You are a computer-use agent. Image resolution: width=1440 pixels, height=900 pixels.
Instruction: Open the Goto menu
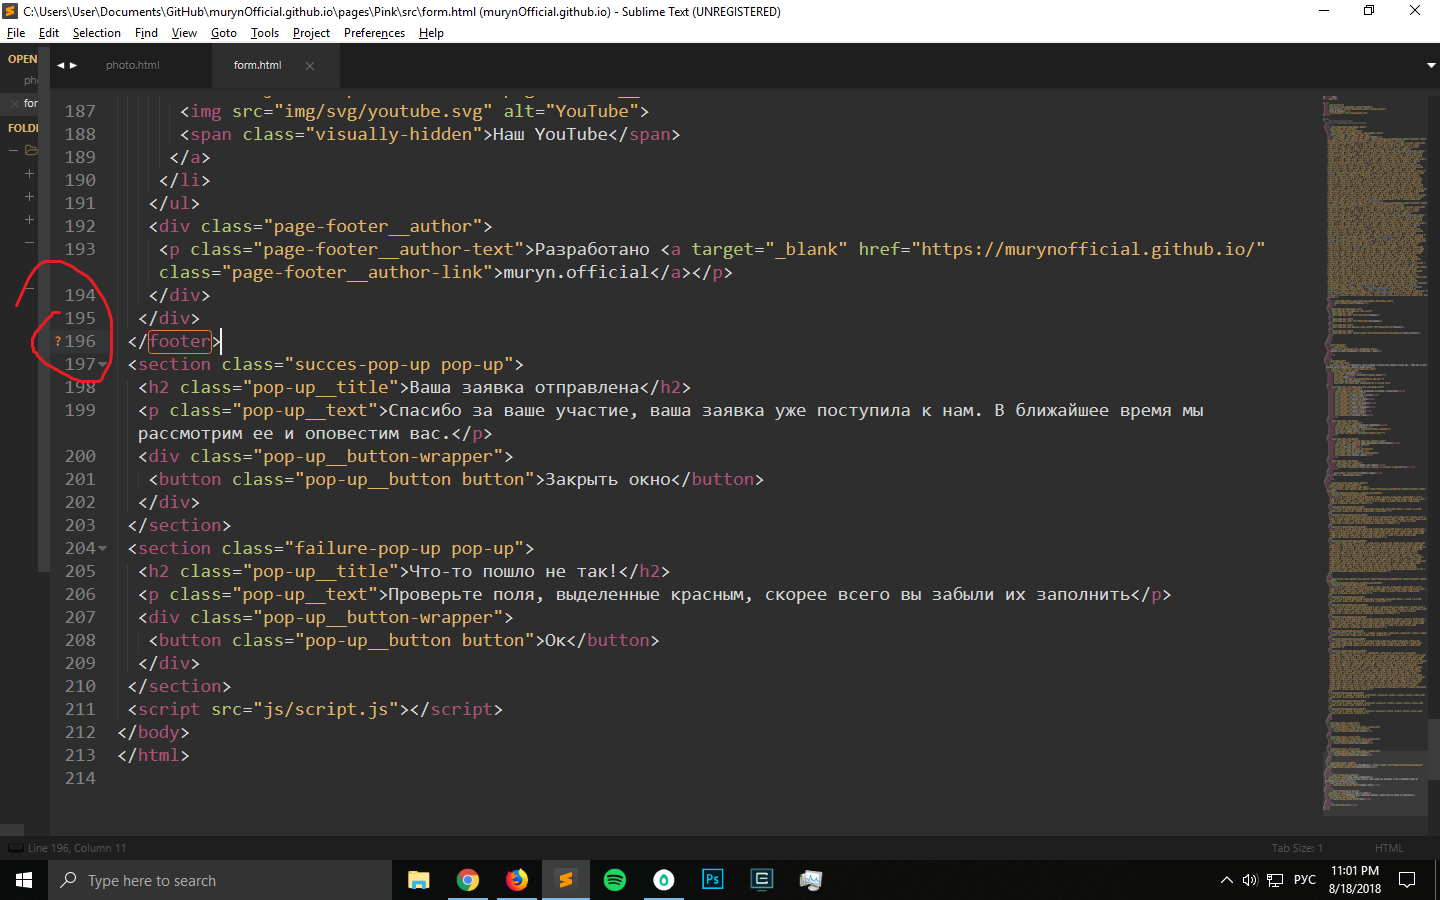(224, 33)
